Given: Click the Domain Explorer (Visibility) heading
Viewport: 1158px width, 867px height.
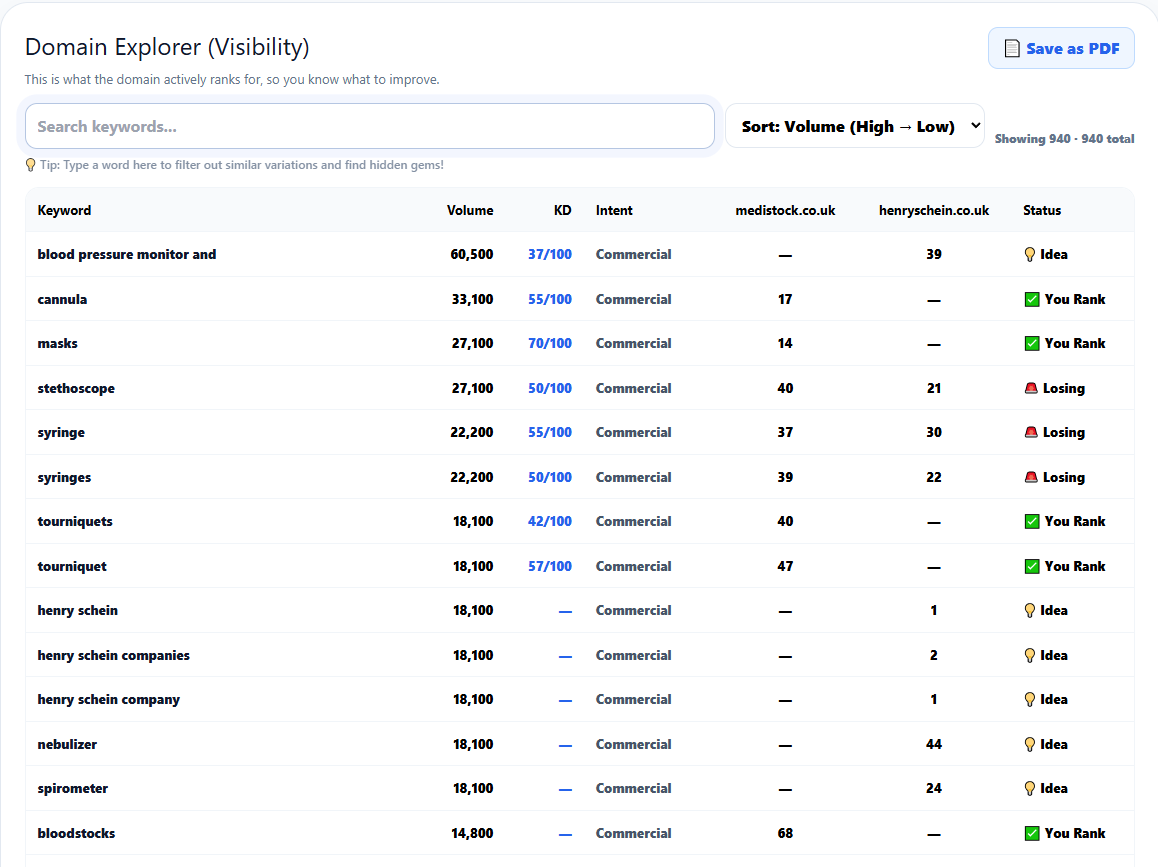Looking at the screenshot, I should point(167,47).
